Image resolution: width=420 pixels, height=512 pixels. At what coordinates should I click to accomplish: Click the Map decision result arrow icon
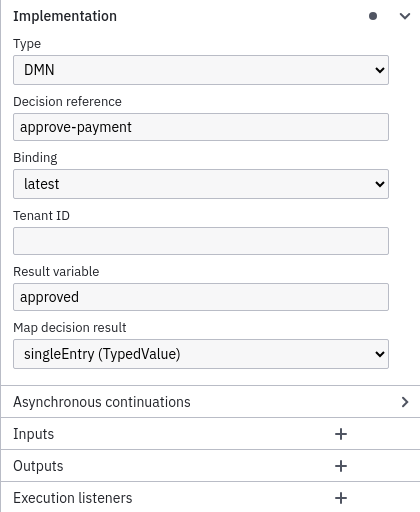(380, 354)
